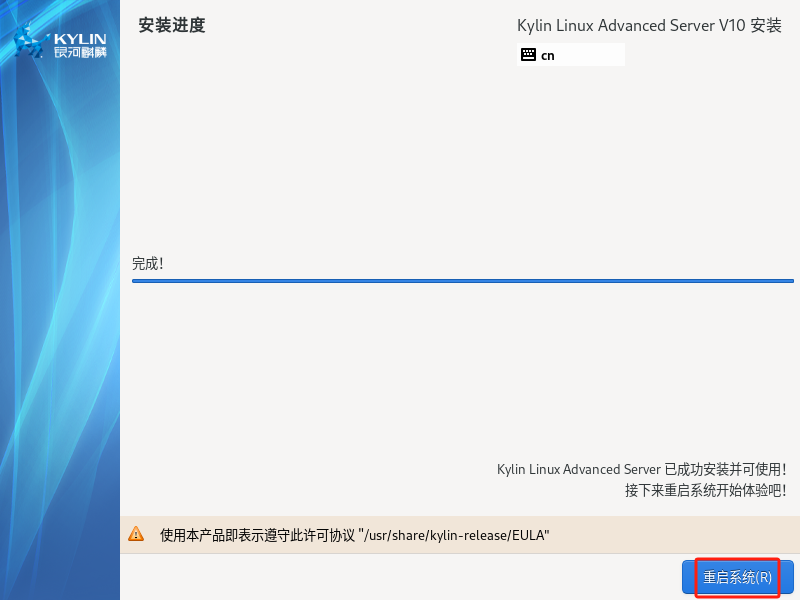Expand the input layout chooser in the header
800x600 pixels.
pos(570,55)
